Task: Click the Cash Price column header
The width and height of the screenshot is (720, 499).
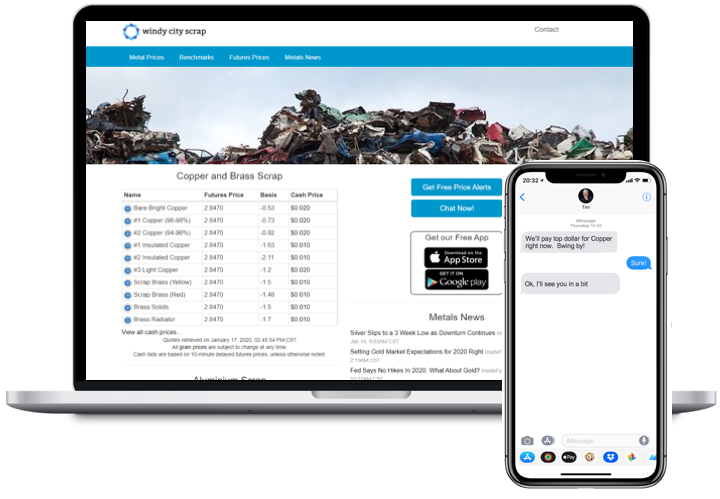Action: 307,195
